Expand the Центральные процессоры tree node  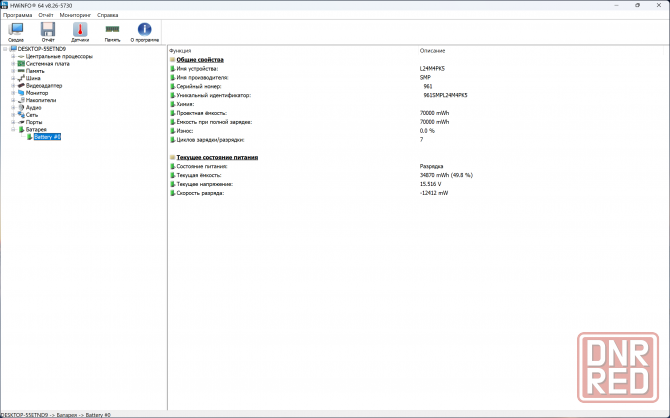pyautogui.click(x=13, y=56)
